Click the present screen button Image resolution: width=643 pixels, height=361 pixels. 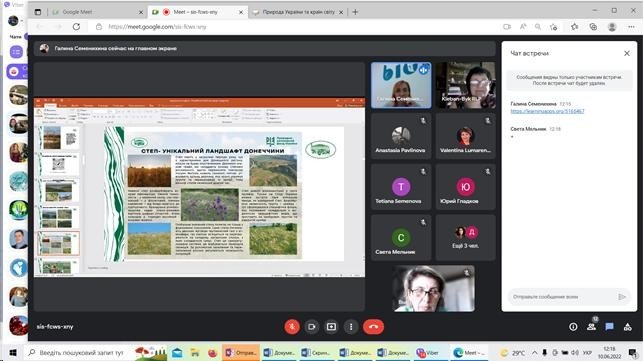tap(331, 327)
